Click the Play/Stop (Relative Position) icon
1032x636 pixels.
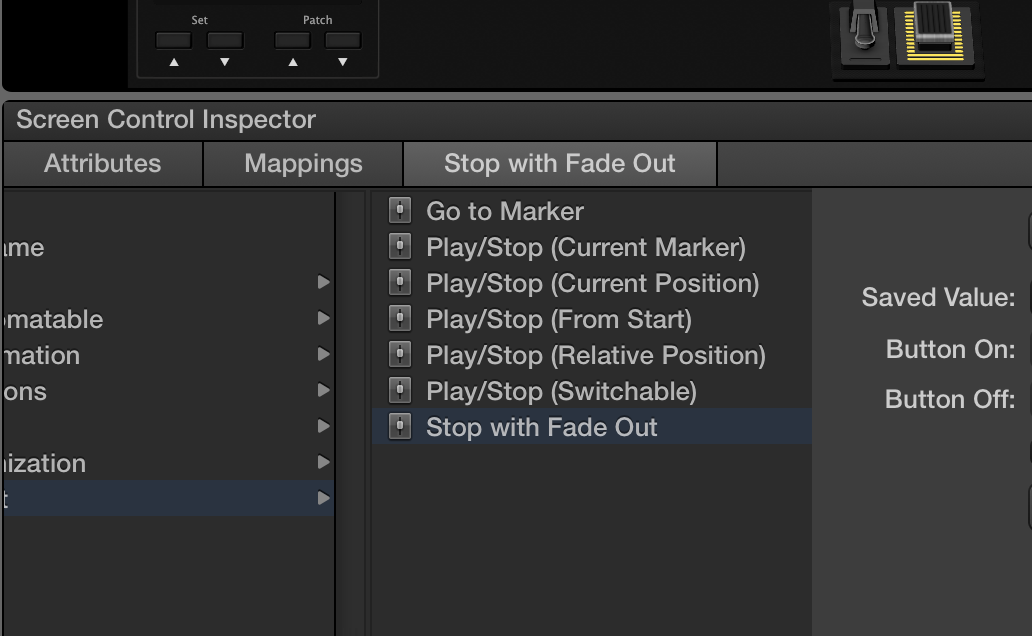400,355
